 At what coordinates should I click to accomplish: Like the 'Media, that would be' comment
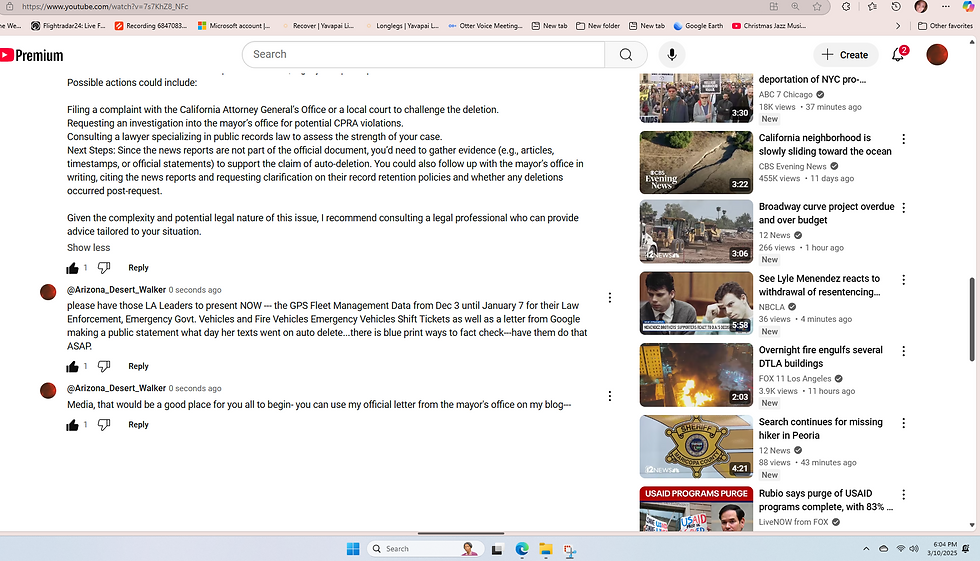click(x=72, y=425)
